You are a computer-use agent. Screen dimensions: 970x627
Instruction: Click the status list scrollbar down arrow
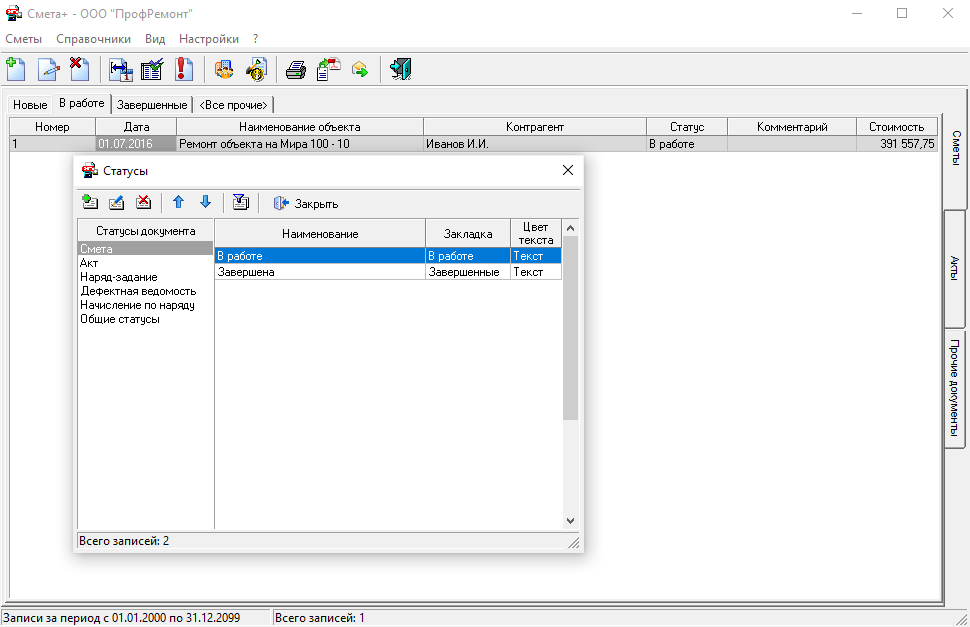571,521
